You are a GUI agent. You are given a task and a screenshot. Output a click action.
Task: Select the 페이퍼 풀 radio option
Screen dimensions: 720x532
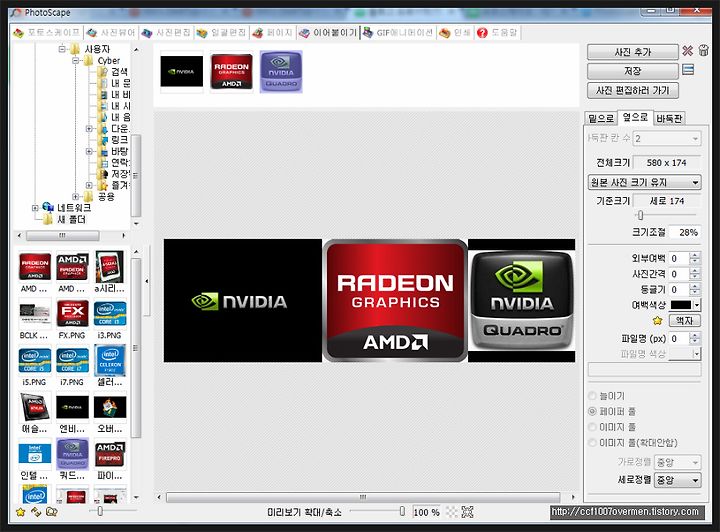click(592, 411)
